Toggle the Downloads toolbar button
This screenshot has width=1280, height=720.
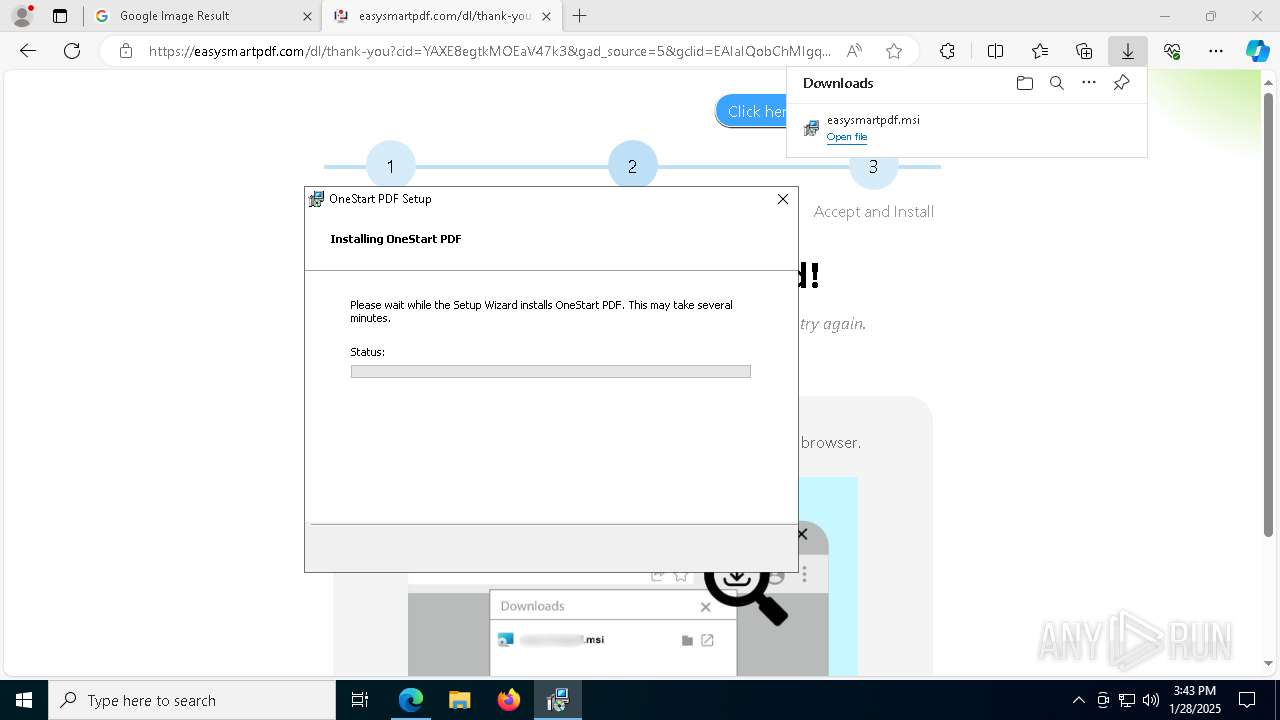(x=1128, y=51)
